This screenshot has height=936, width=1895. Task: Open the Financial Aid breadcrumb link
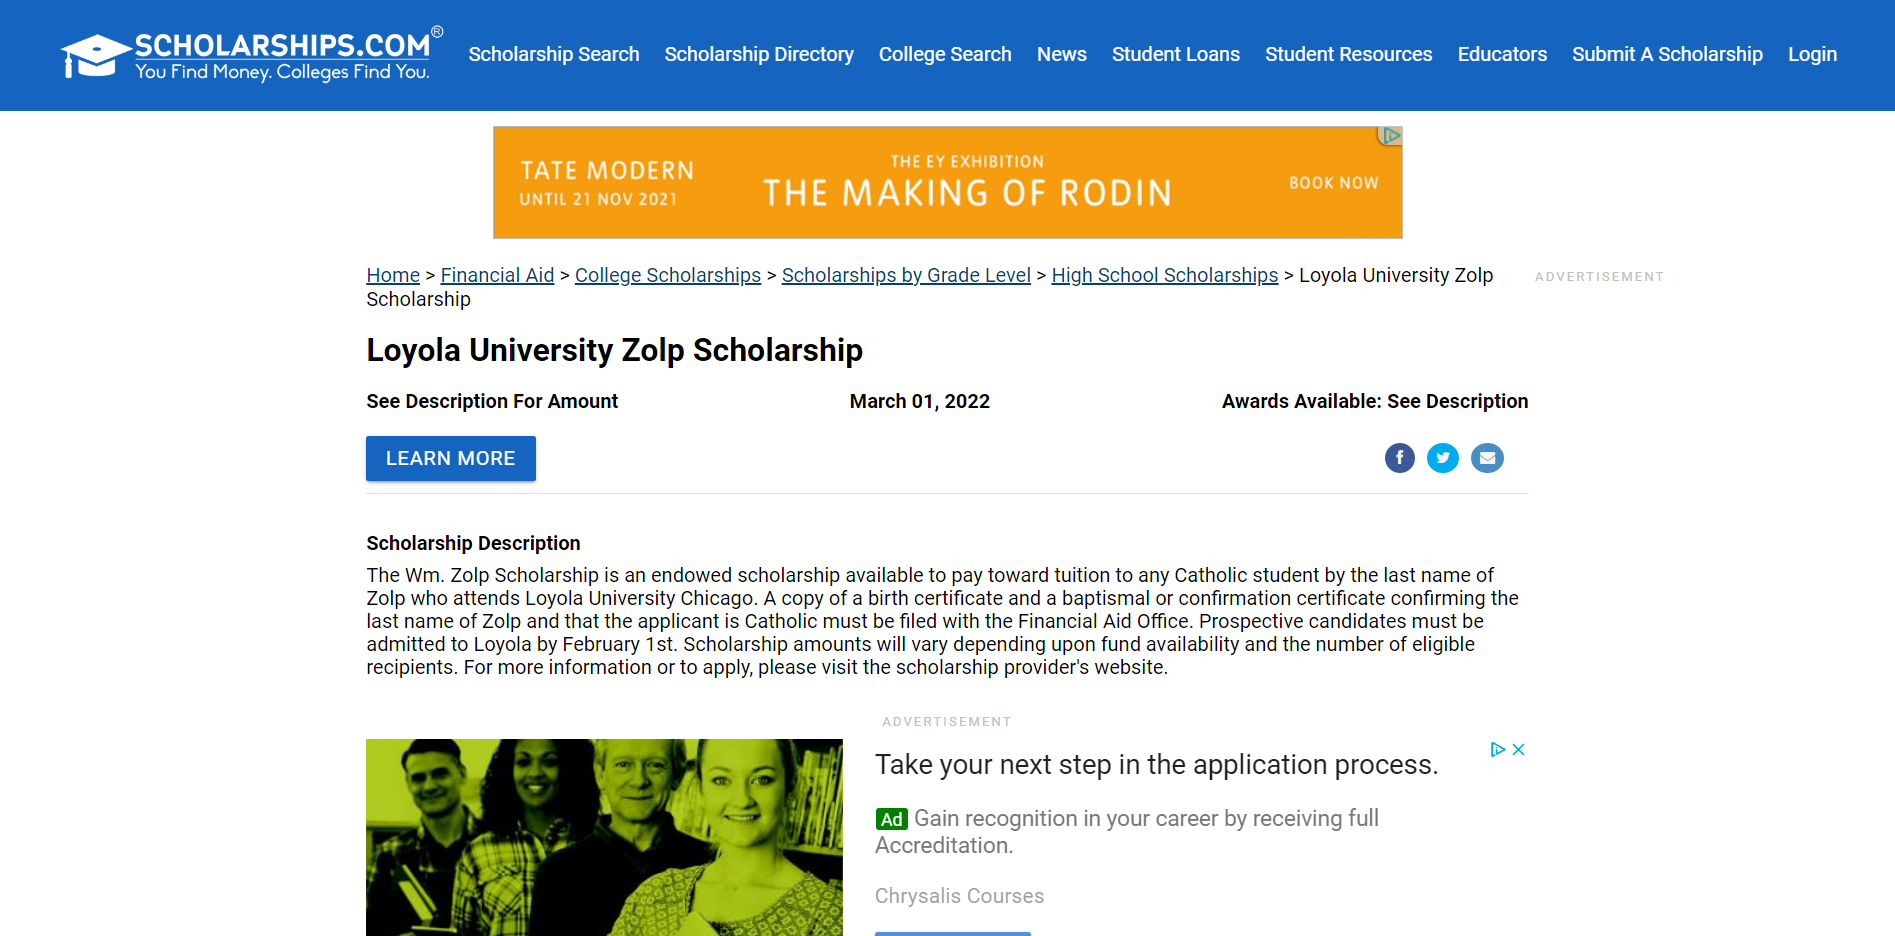click(x=497, y=275)
